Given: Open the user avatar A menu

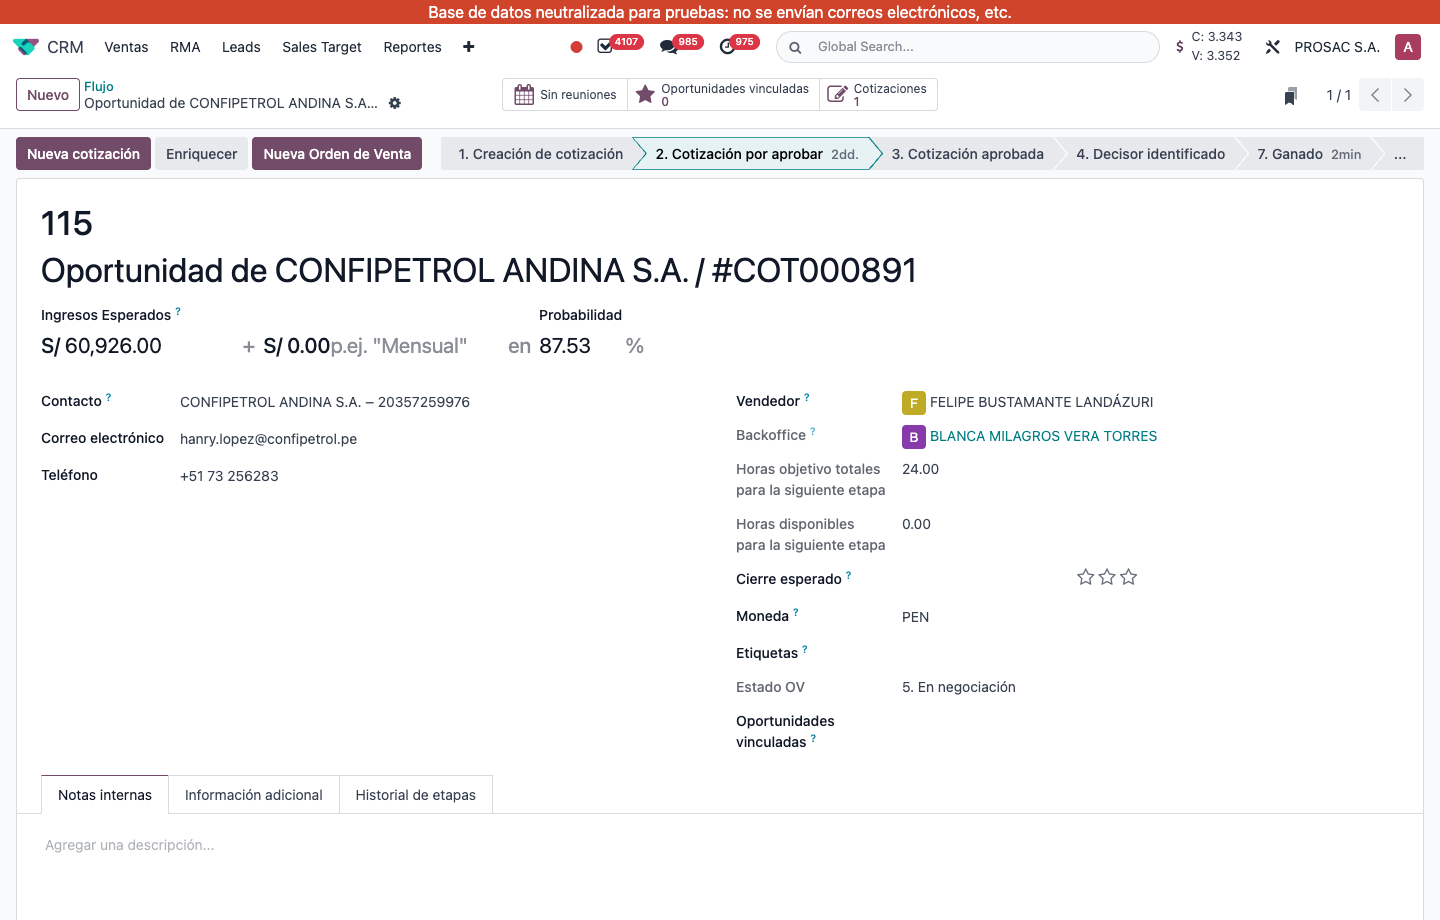Looking at the screenshot, I should point(1408,47).
